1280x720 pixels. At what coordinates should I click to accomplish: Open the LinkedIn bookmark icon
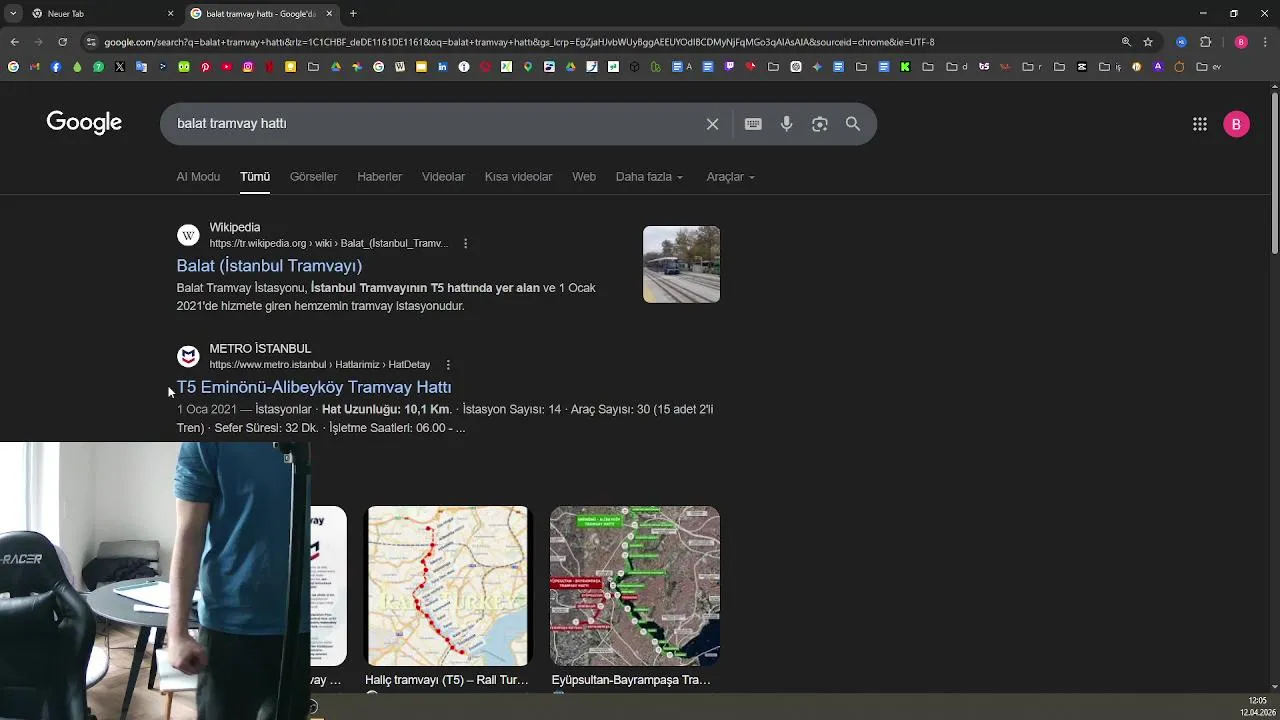[442, 67]
